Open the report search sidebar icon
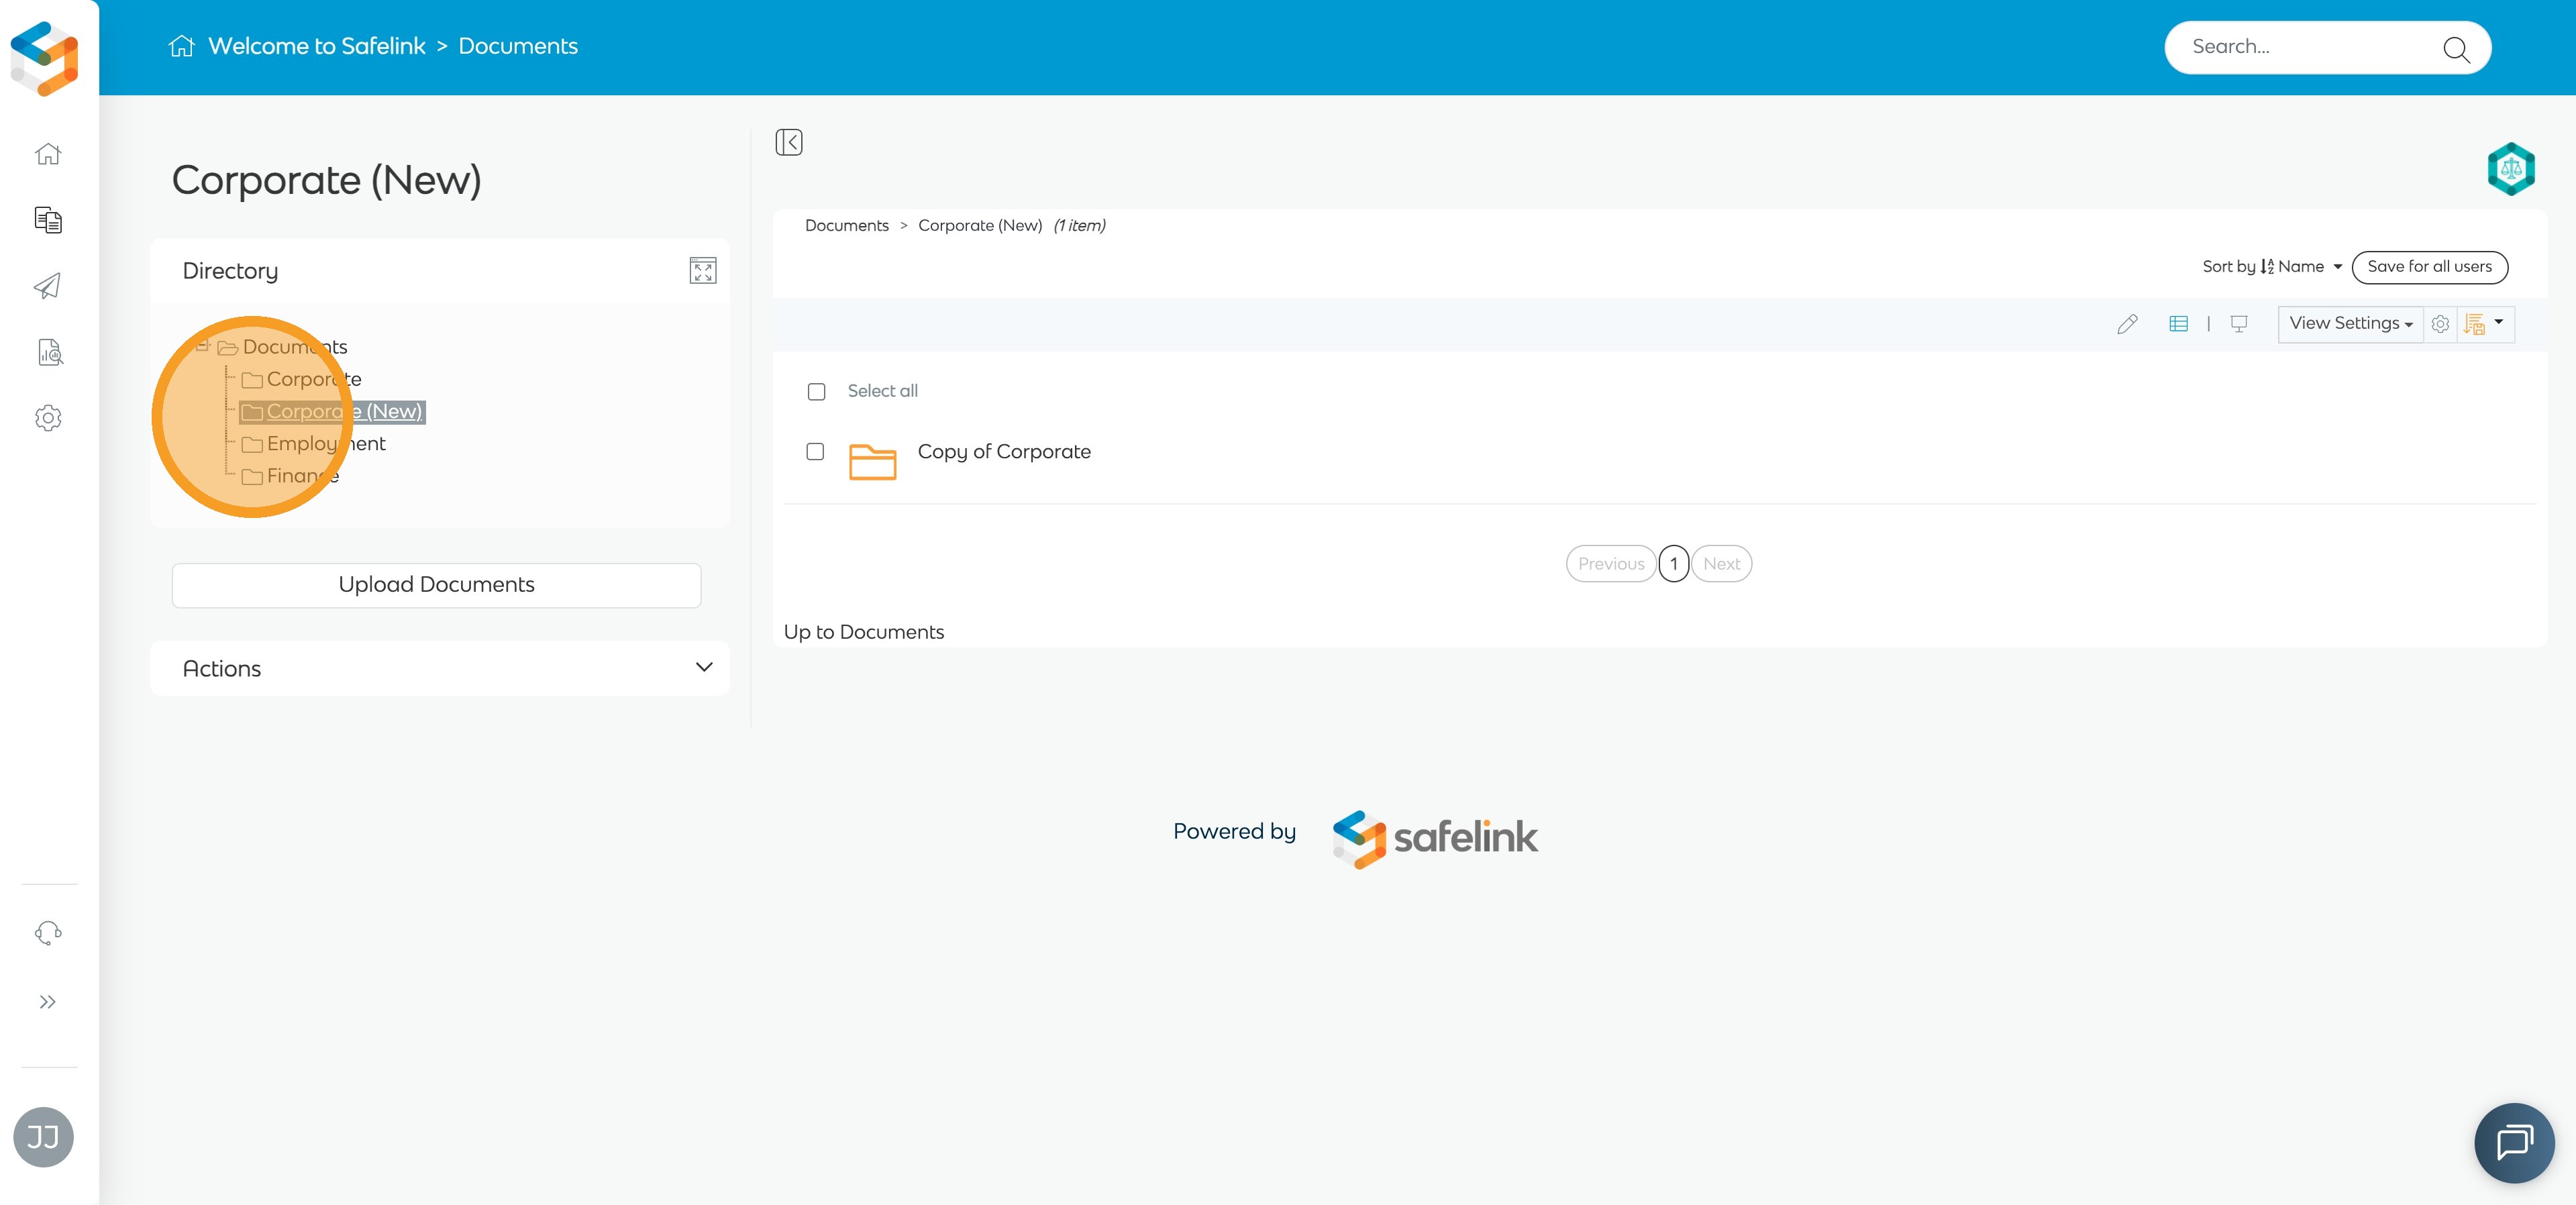2576x1205 pixels. [49, 352]
